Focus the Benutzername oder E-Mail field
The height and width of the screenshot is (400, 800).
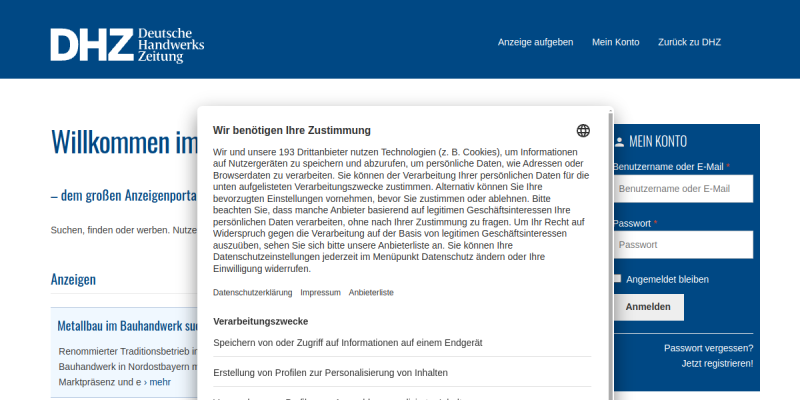point(683,189)
